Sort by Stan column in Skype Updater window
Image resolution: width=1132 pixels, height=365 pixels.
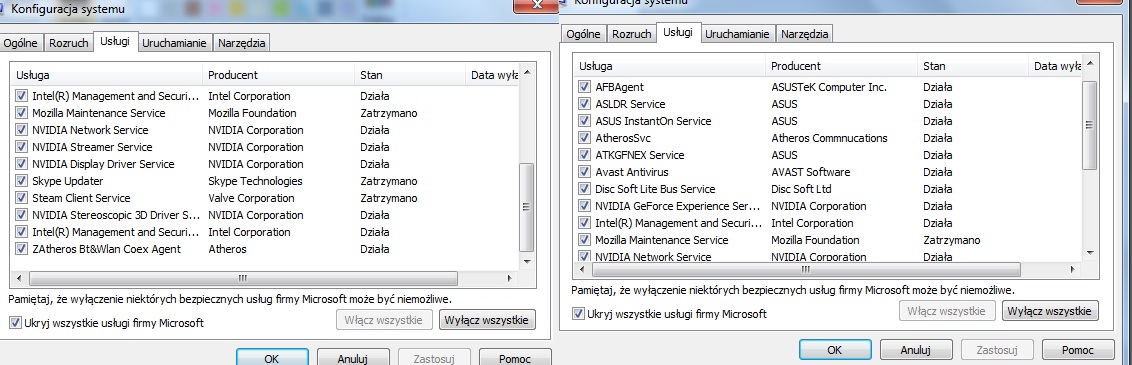pyautogui.click(x=409, y=75)
